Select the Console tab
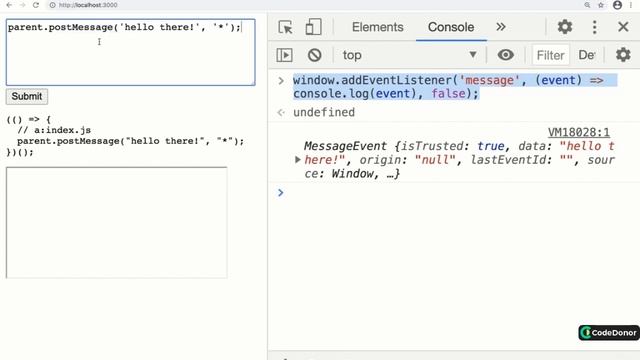640x360 pixels. (451, 27)
